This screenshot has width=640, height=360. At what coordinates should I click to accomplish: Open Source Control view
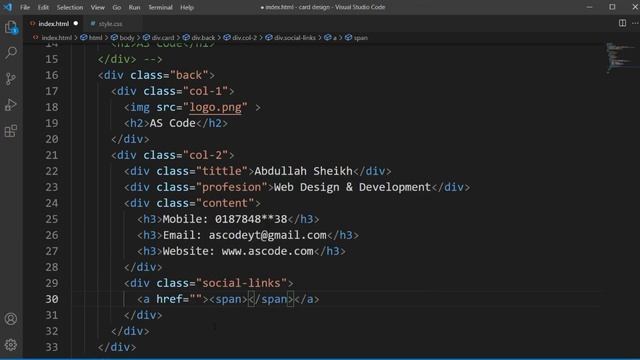click(x=11, y=78)
